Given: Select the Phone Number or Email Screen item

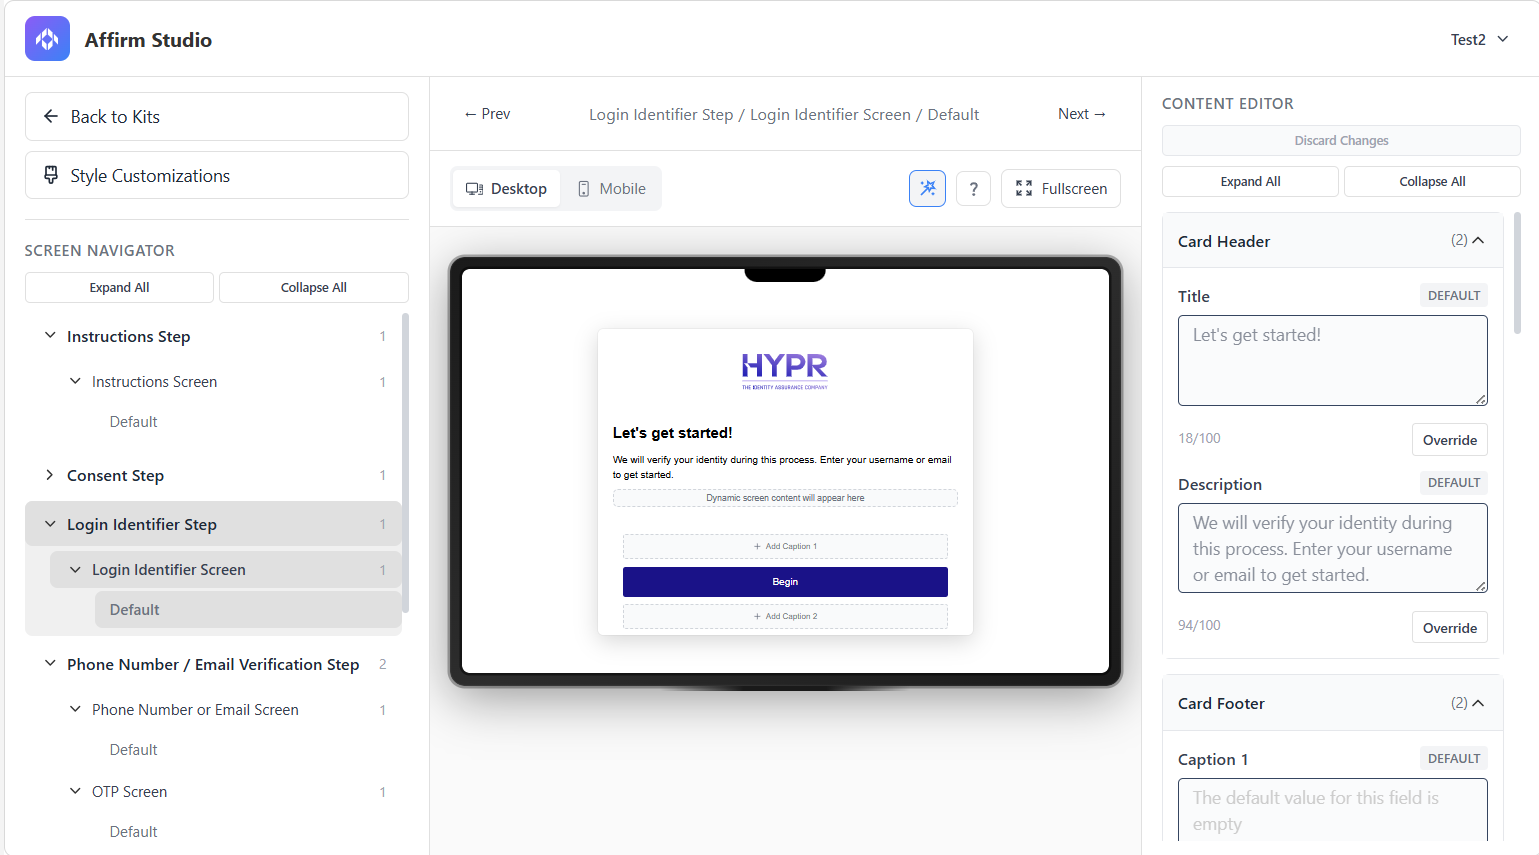Looking at the screenshot, I should pyautogui.click(x=195, y=710).
